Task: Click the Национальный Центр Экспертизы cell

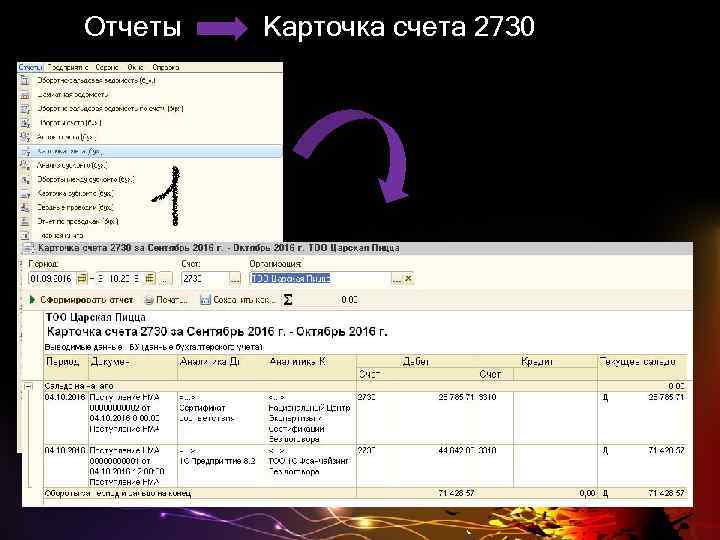Action: point(312,418)
